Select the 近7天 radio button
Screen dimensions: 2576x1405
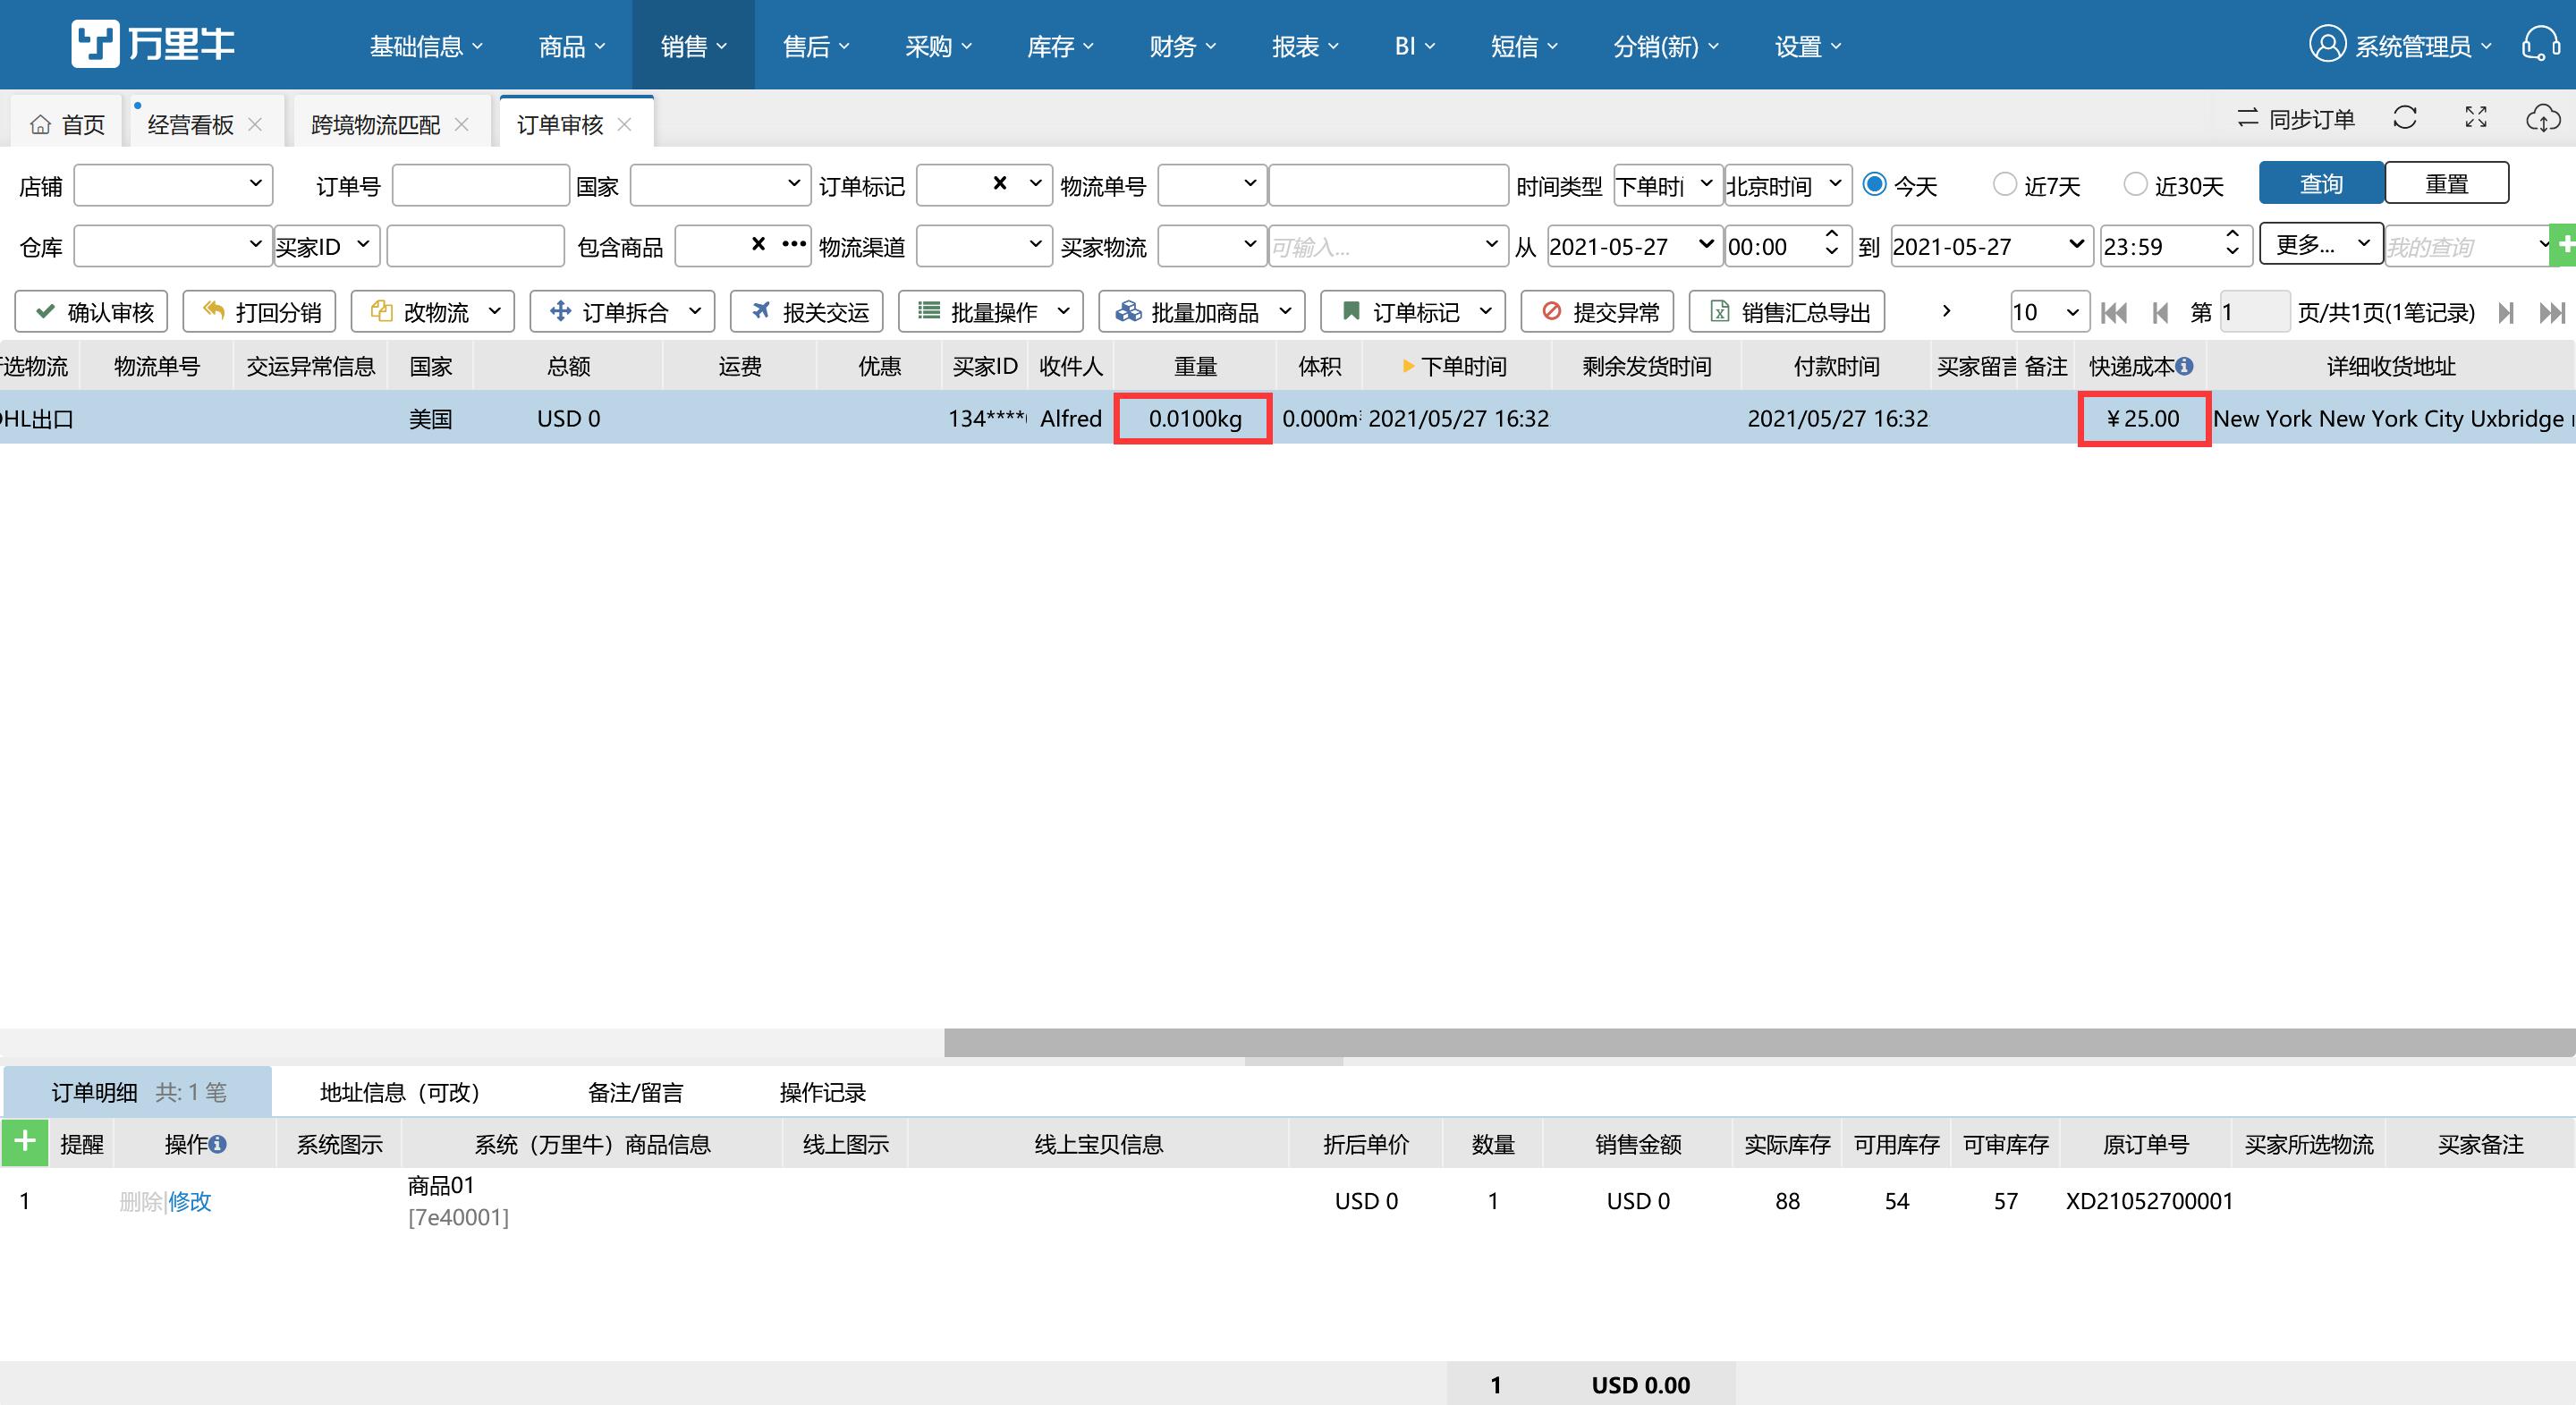pos(2004,184)
